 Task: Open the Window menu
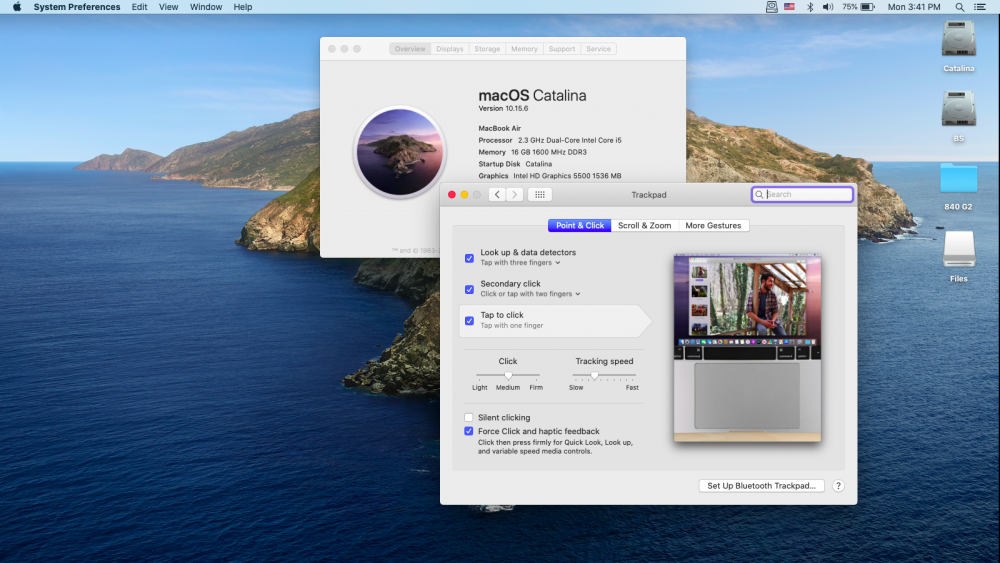[206, 7]
